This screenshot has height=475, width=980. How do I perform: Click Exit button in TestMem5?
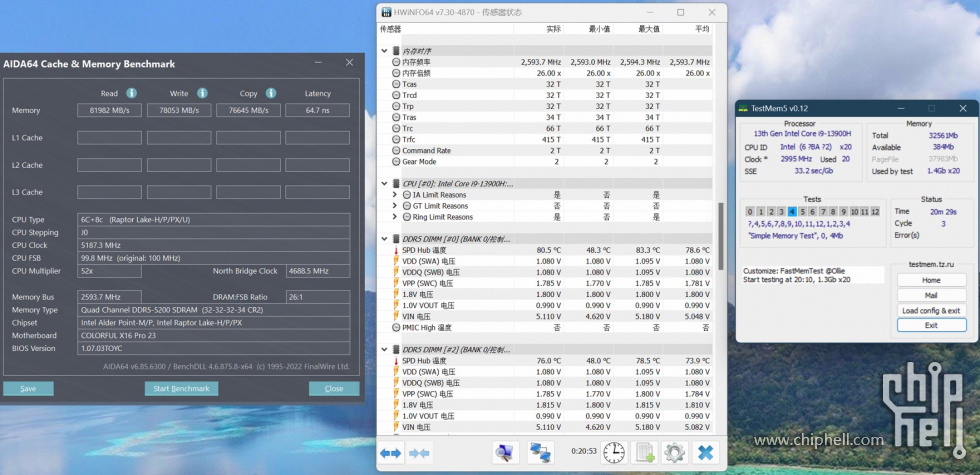pos(931,325)
